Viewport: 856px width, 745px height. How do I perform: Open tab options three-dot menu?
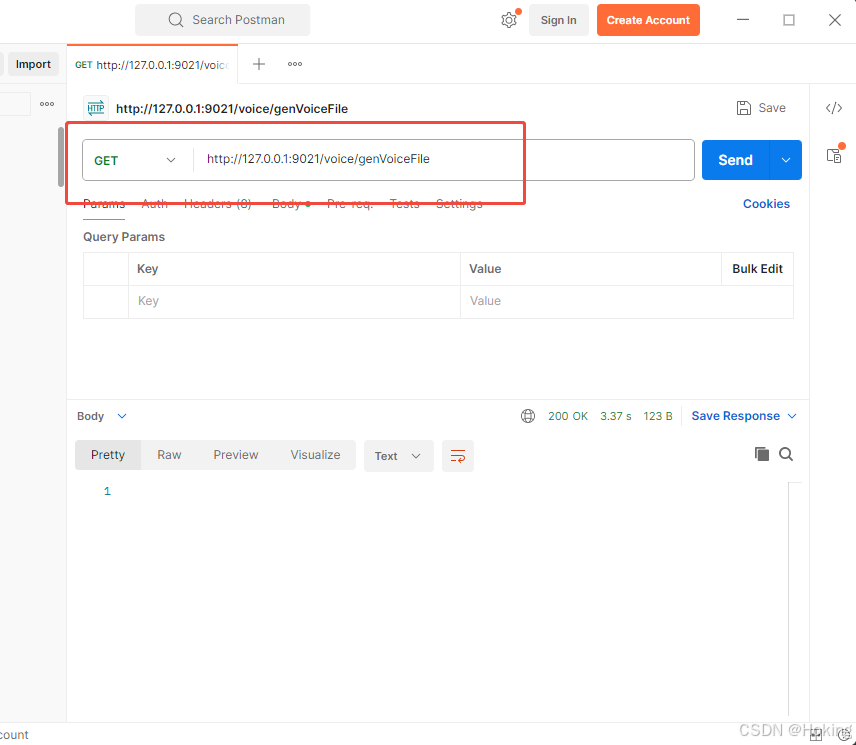click(295, 64)
